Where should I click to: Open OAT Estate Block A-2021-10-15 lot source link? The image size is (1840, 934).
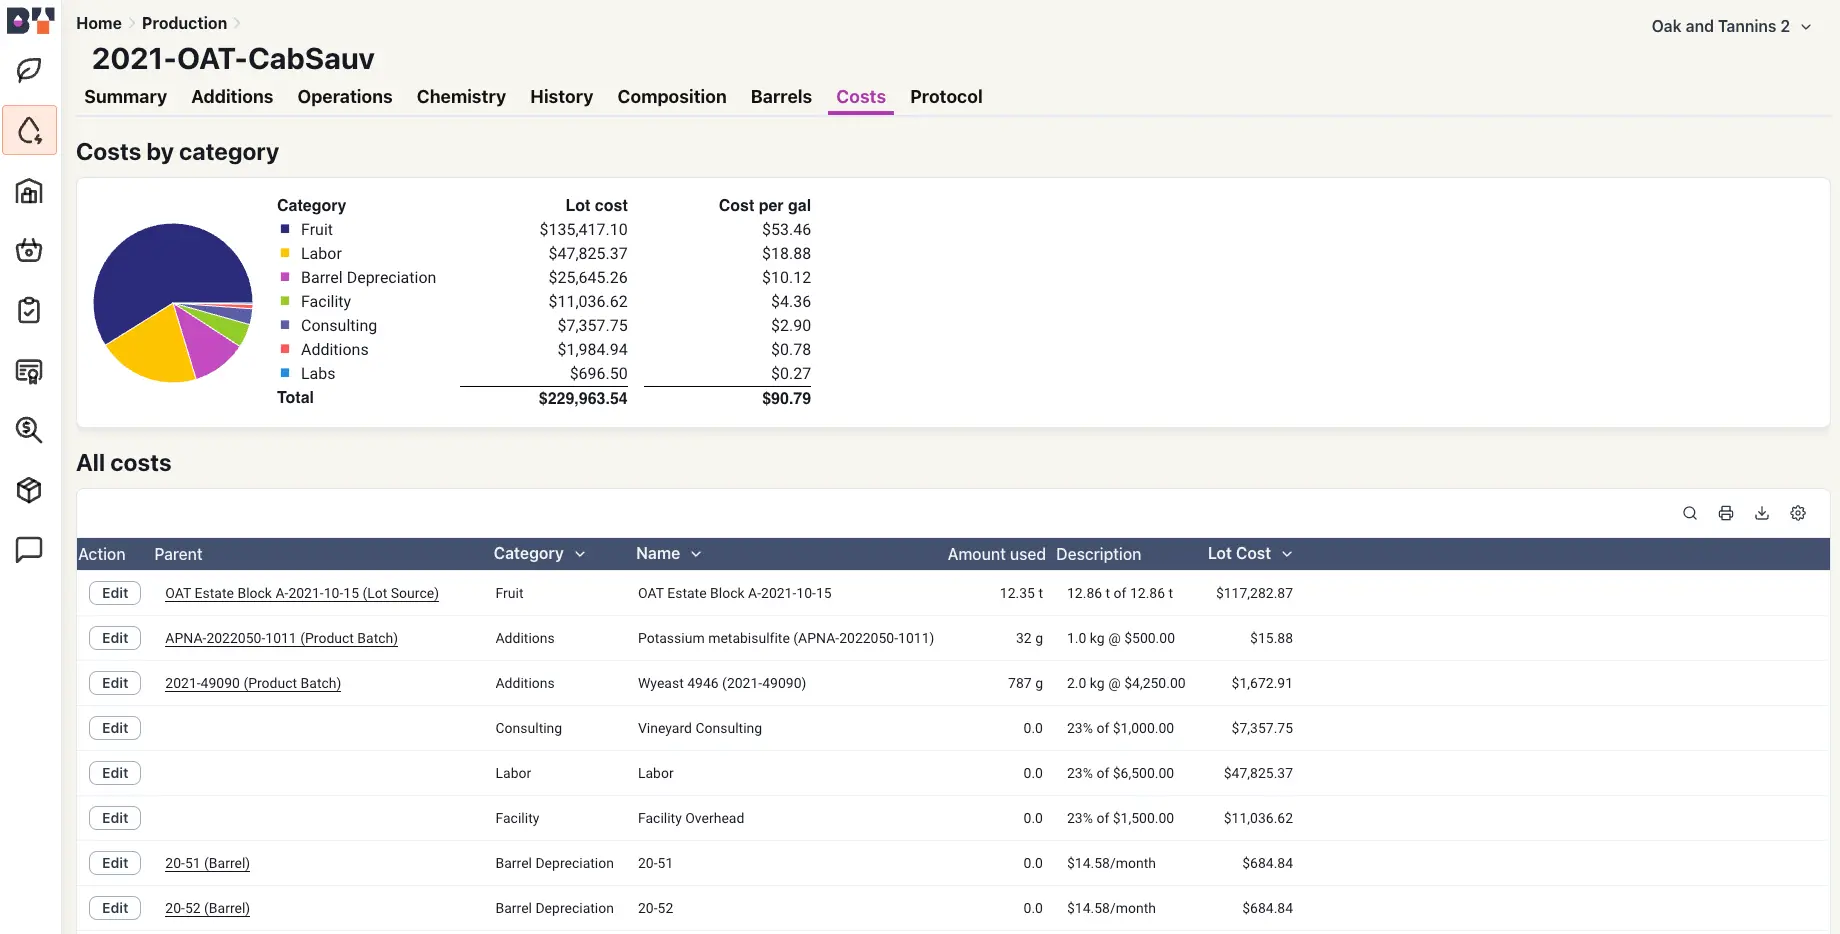click(302, 594)
